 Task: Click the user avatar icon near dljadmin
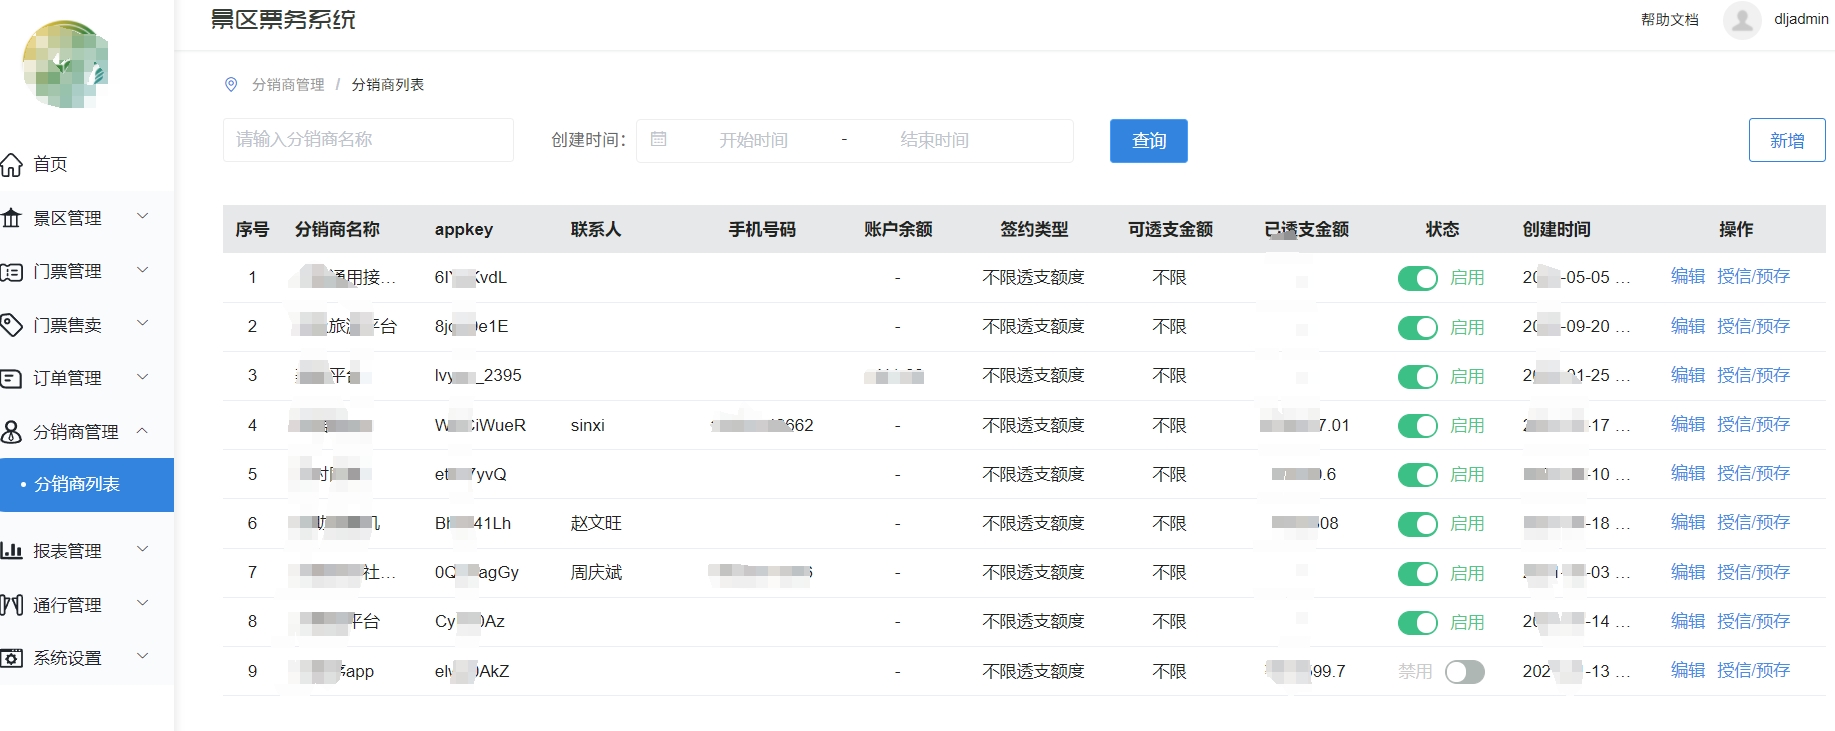tap(1742, 20)
